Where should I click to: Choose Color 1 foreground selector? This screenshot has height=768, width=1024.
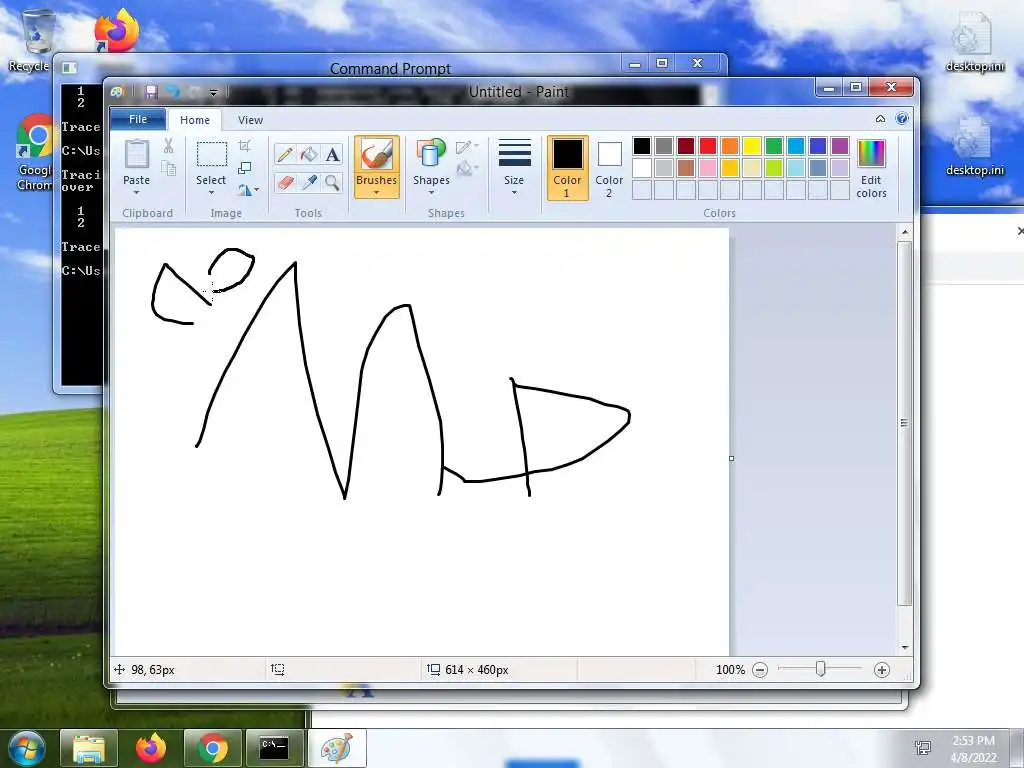pos(568,168)
